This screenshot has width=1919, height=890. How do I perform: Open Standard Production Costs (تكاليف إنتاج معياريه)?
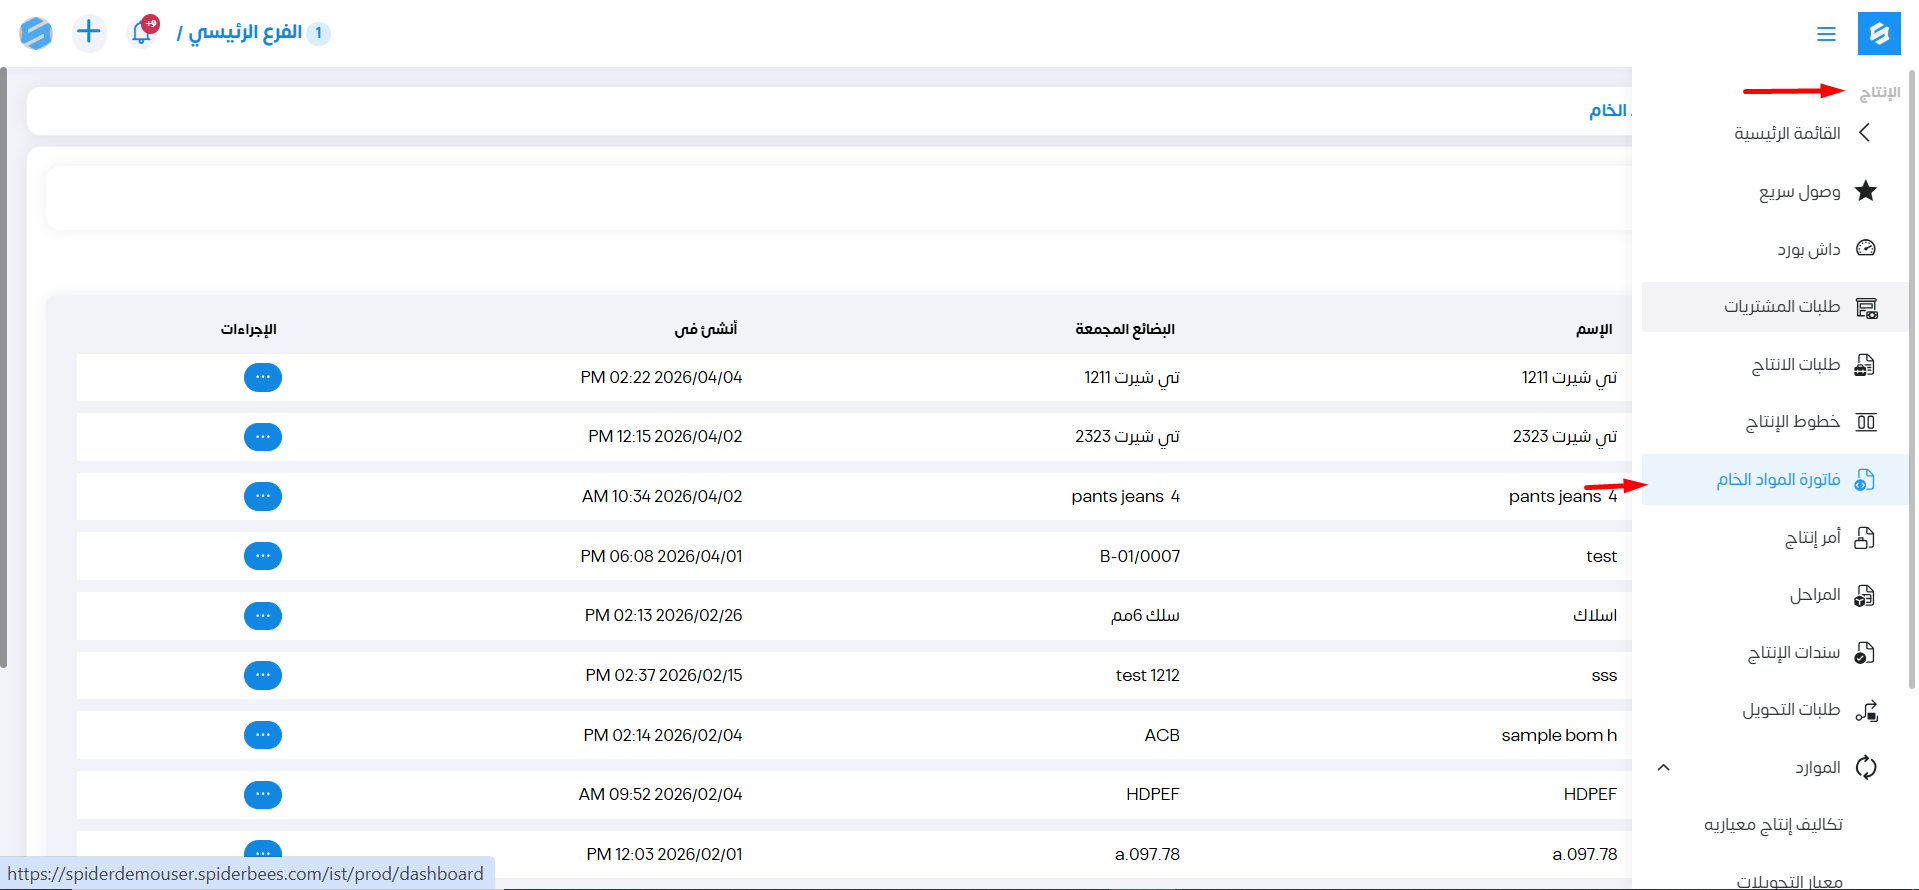tap(1773, 825)
